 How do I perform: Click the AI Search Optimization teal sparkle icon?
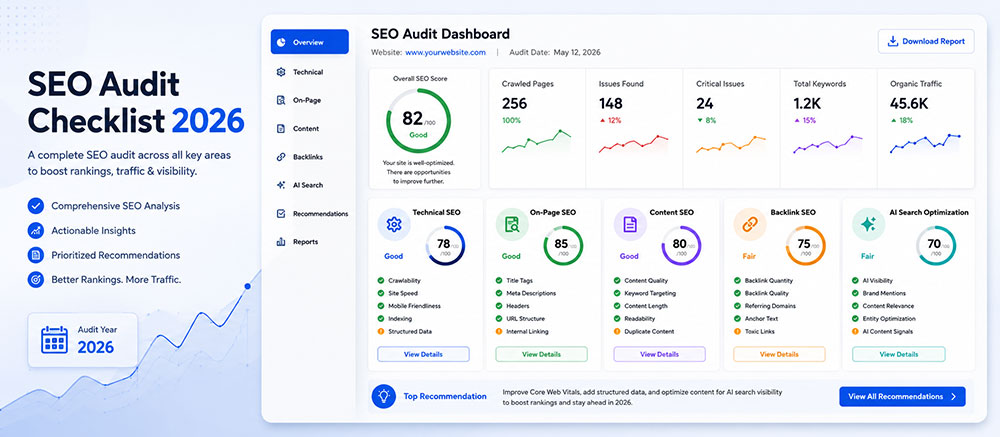point(868,225)
